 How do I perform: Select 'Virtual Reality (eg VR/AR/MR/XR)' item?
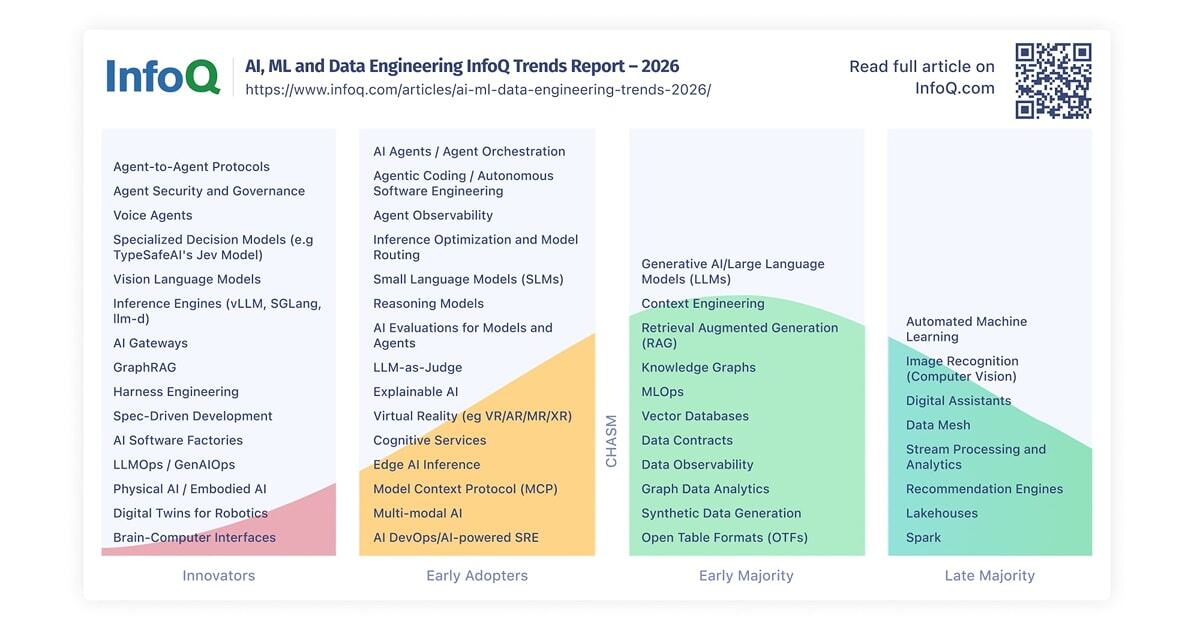[473, 416]
